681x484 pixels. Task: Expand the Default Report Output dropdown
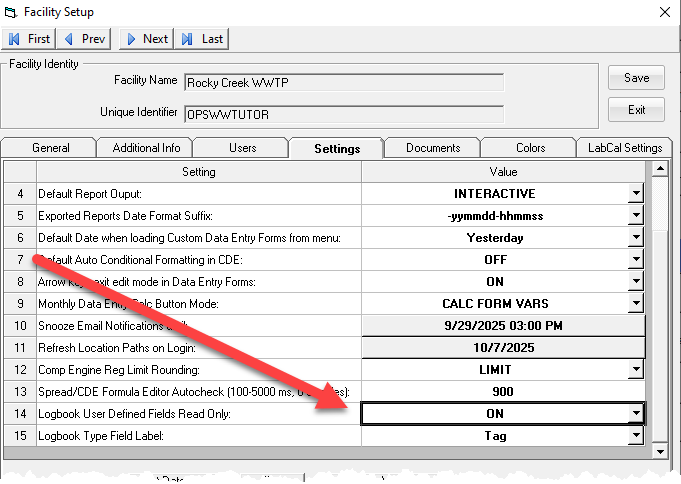pyautogui.click(x=635, y=194)
